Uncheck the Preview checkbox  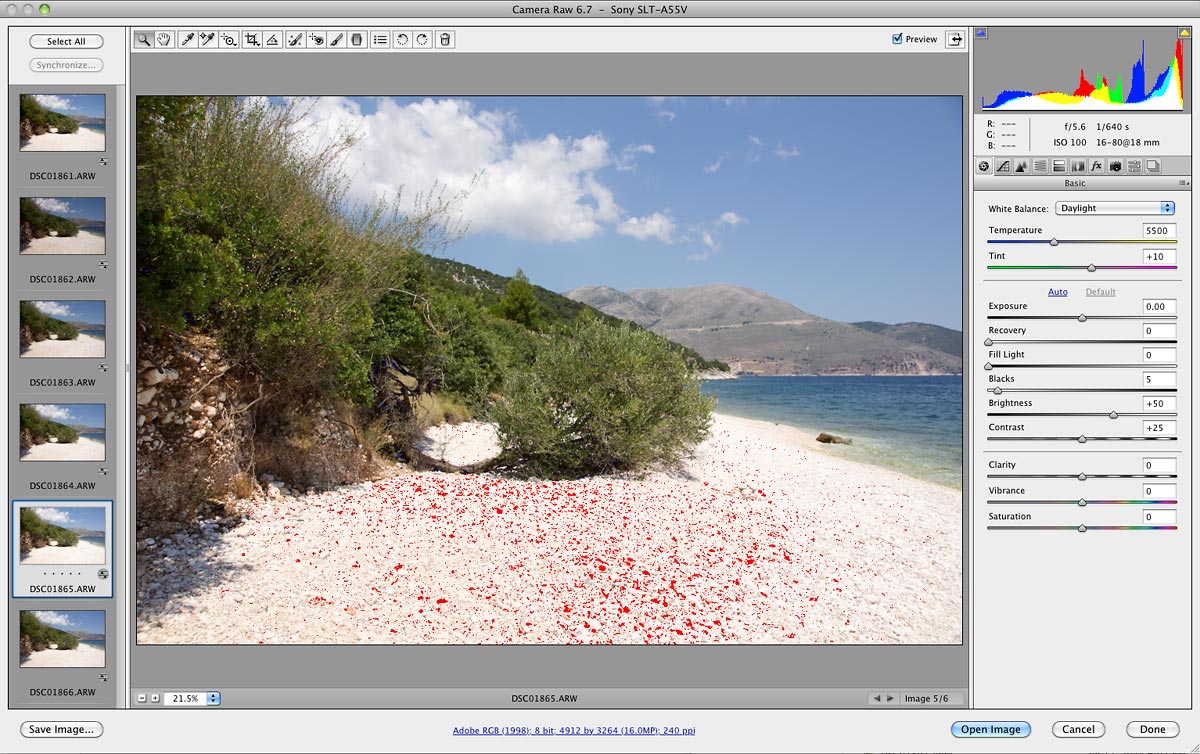click(x=897, y=39)
